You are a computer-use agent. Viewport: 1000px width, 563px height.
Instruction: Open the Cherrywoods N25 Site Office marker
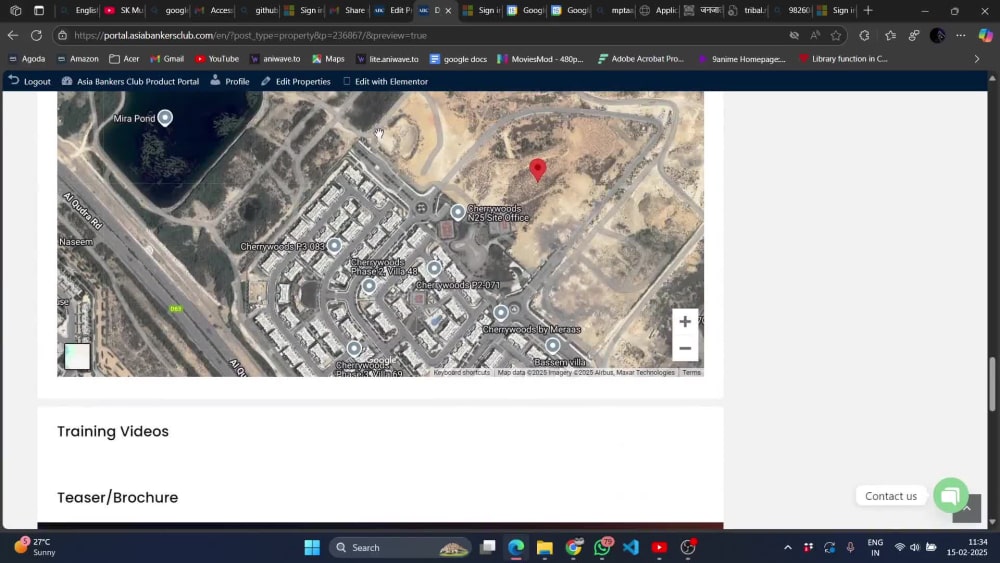(x=458, y=212)
